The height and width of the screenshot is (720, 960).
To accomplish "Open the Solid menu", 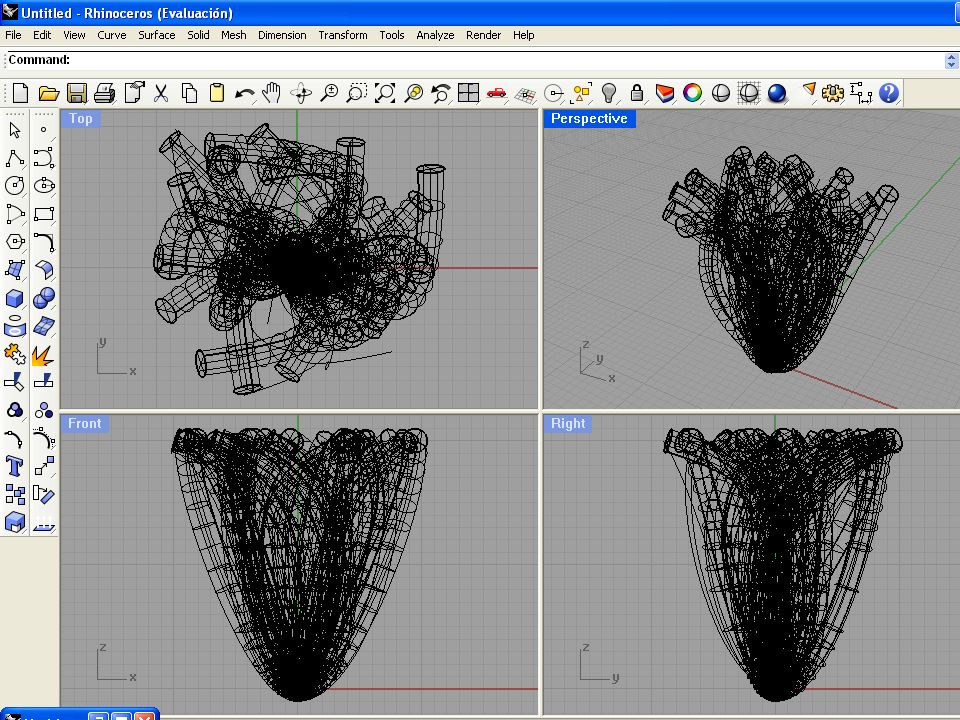I will coord(198,35).
